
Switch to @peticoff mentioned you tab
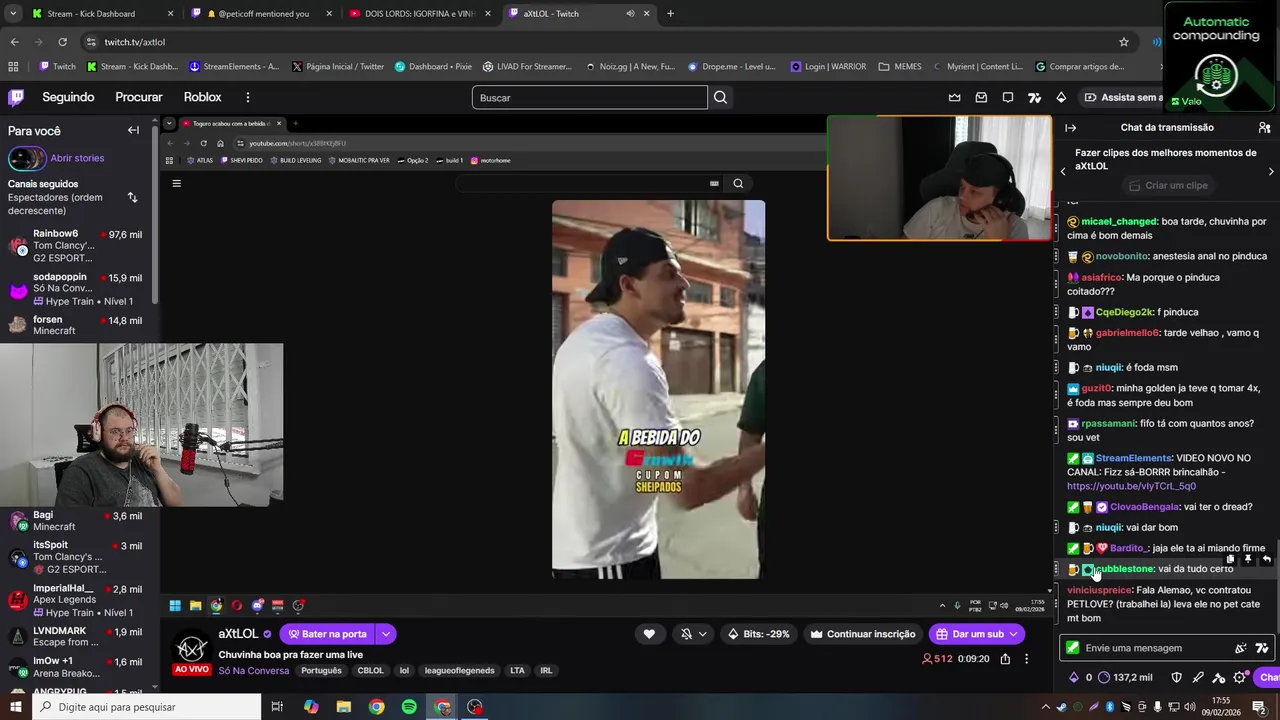tap(262, 14)
